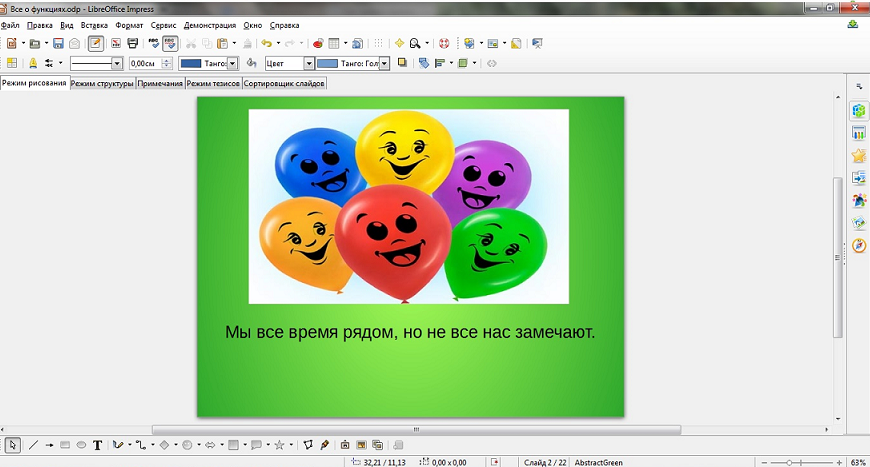Click the AbstractGreen slide master label

pyautogui.click(x=598, y=462)
